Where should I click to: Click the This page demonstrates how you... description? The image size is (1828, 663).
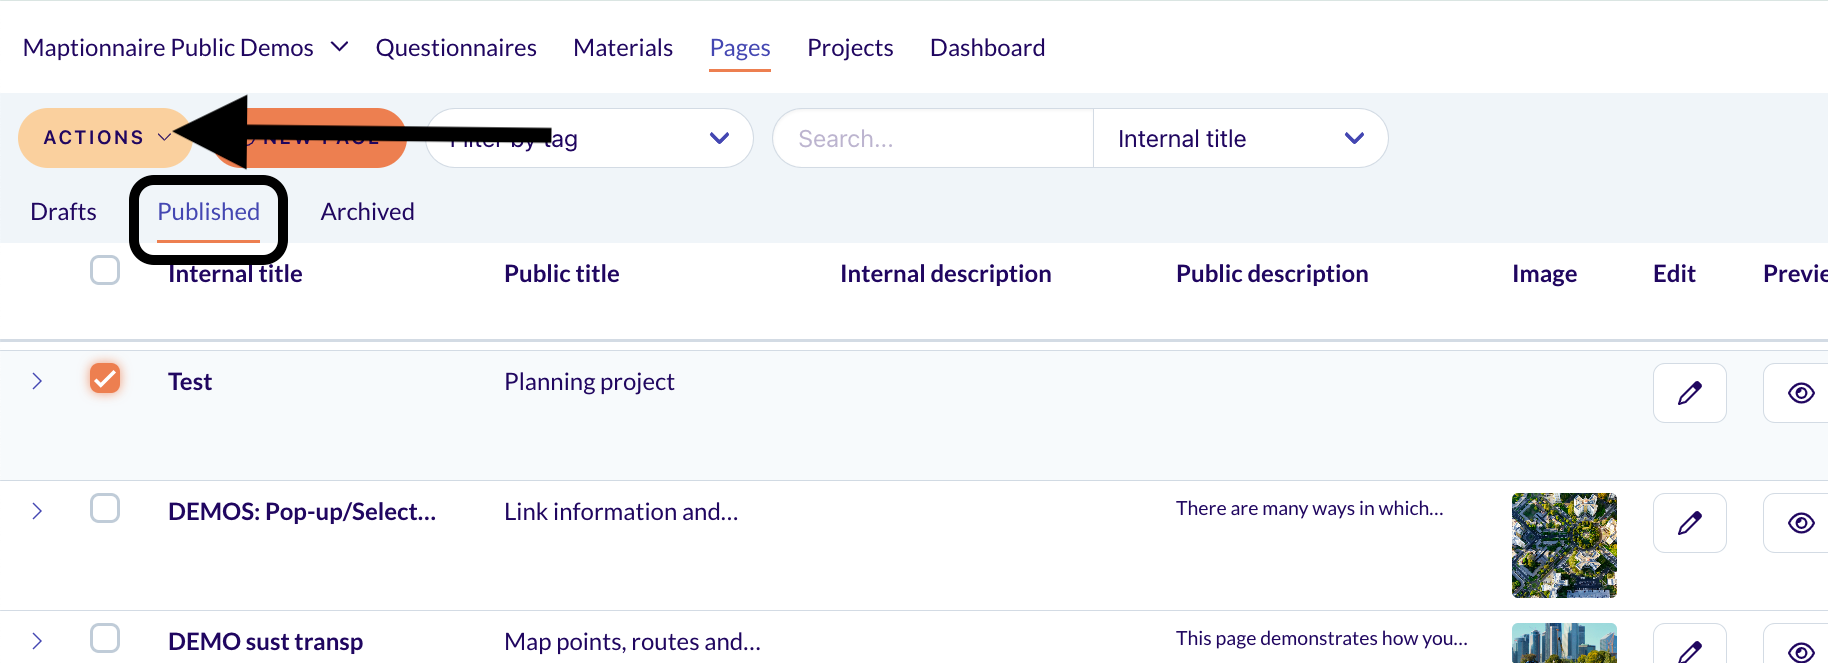pos(1322,638)
